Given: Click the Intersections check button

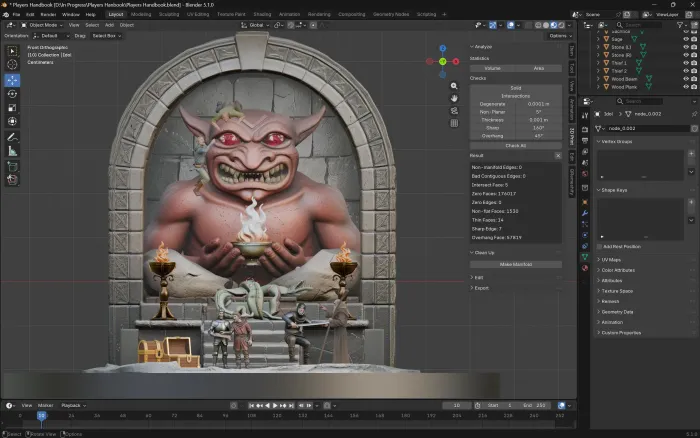Looking at the screenshot, I should coord(516,96).
